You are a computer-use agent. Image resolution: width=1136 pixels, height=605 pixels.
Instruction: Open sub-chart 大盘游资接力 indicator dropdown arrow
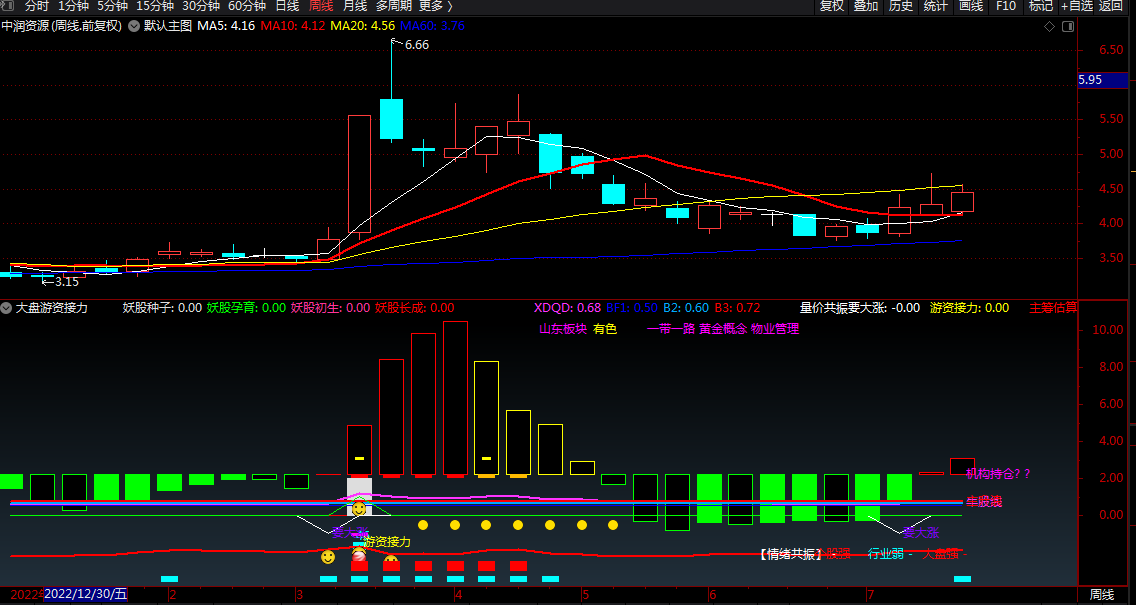pos(7,308)
